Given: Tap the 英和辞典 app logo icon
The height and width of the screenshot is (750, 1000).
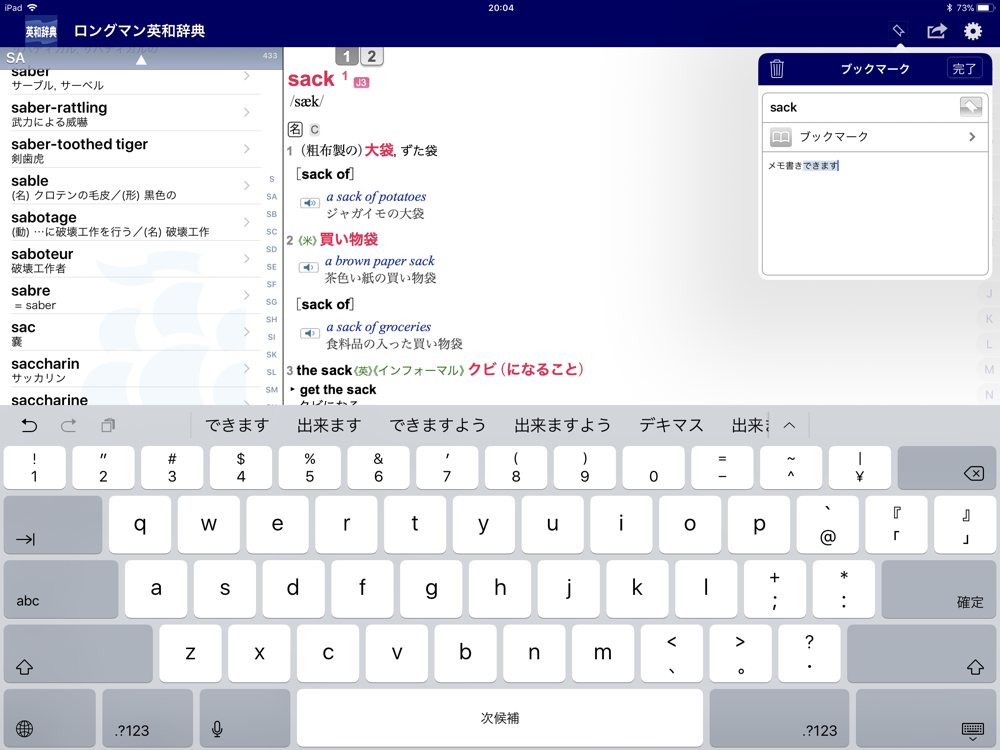Looking at the screenshot, I should pyautogui.click(x=41, y=31).
